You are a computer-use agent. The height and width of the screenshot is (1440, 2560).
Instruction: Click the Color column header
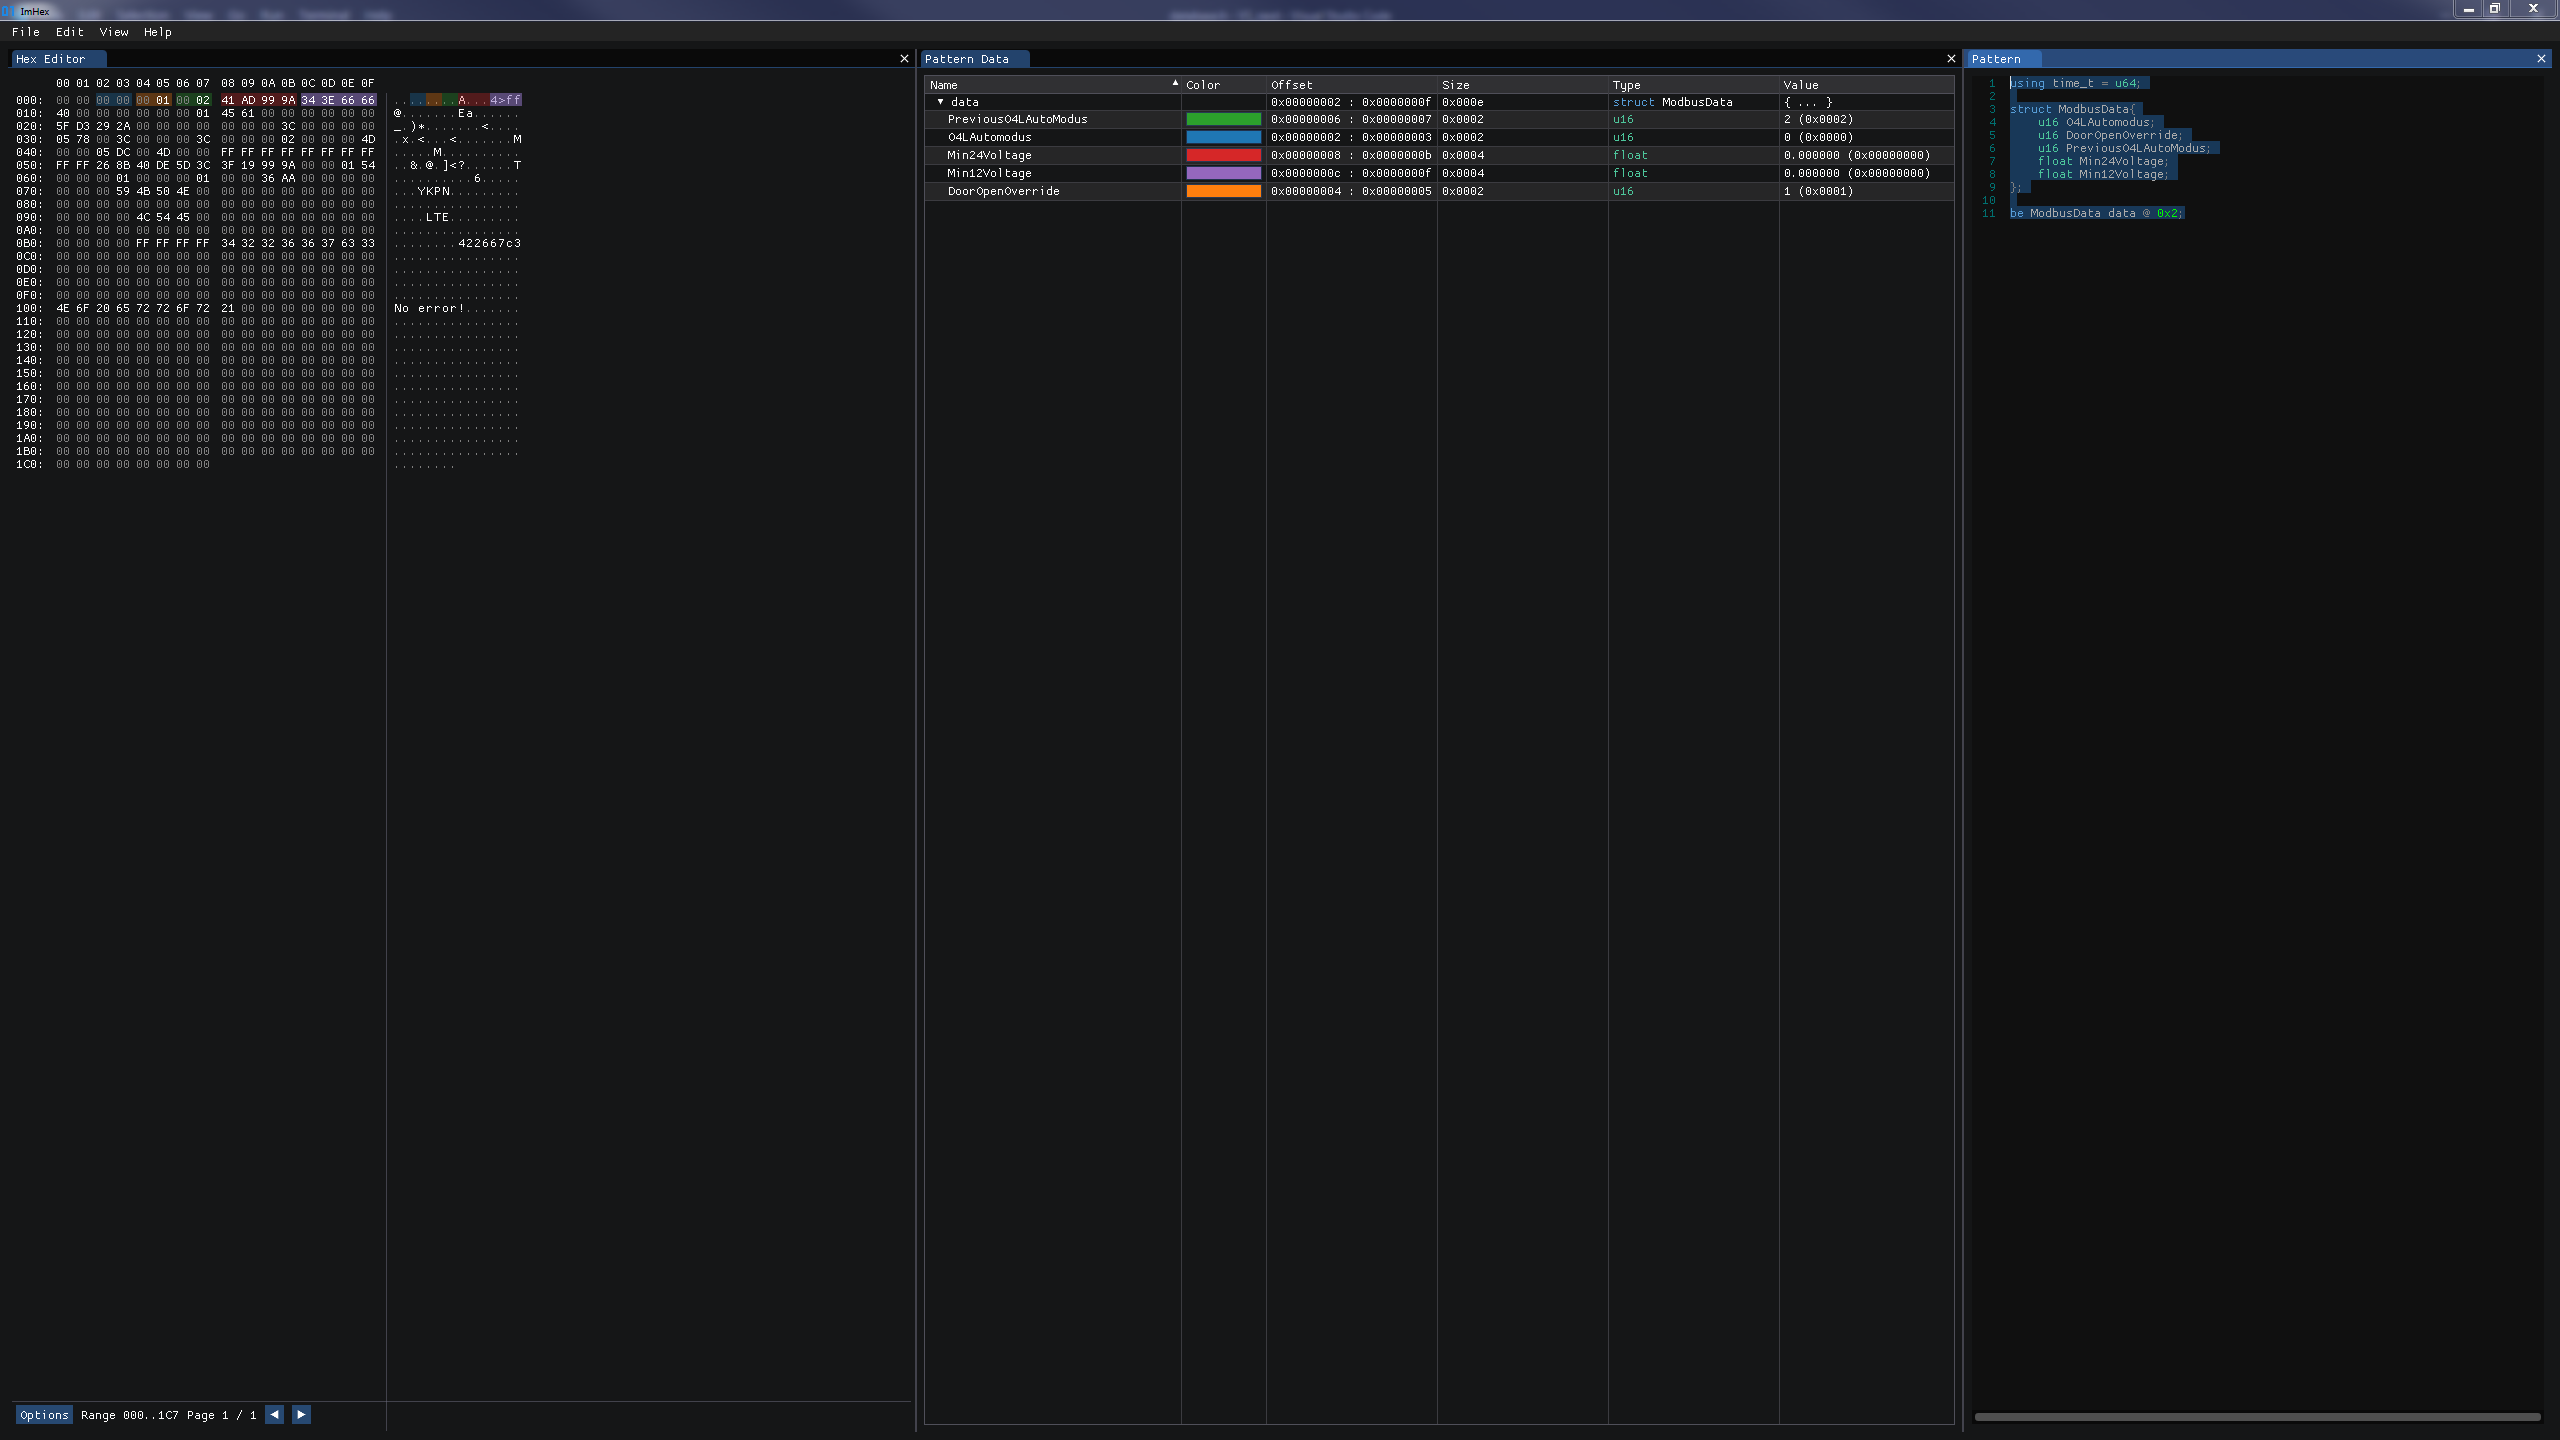click(x=1223, y=85)
